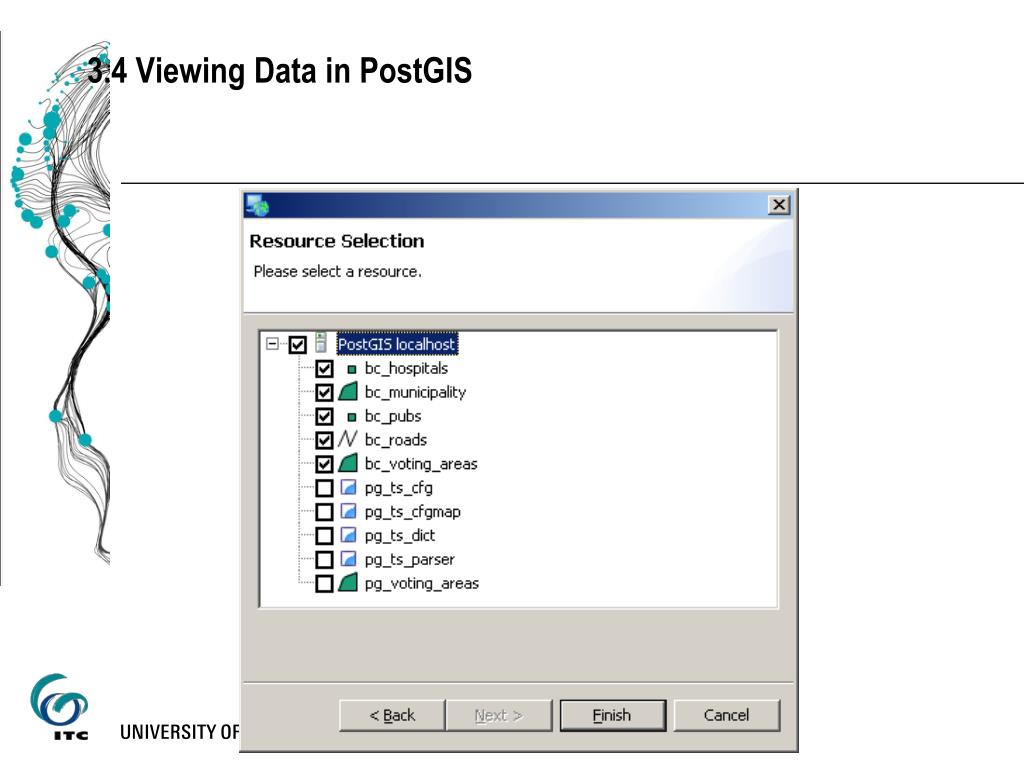Close the Resource Selection dialog window
This screenshot has width=1024, height=768.
click(x=779, y=205)
